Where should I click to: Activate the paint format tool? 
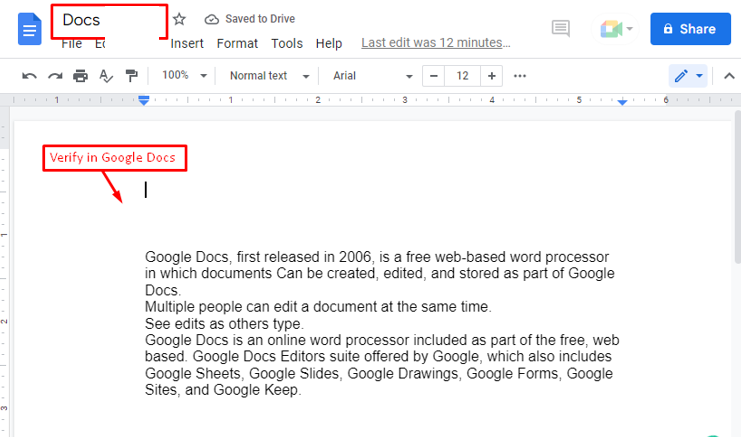[x=131, y=76]
